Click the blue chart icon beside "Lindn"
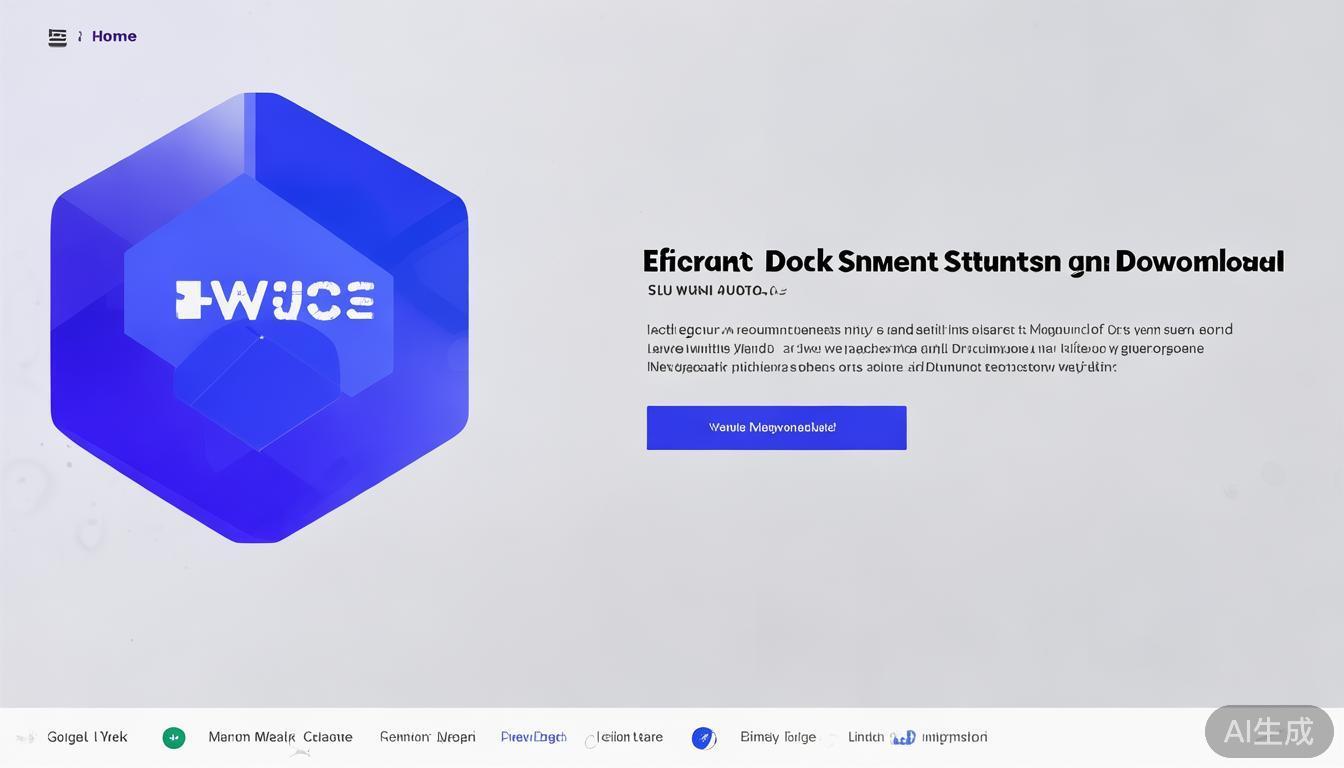 click(x=903, y=738)
